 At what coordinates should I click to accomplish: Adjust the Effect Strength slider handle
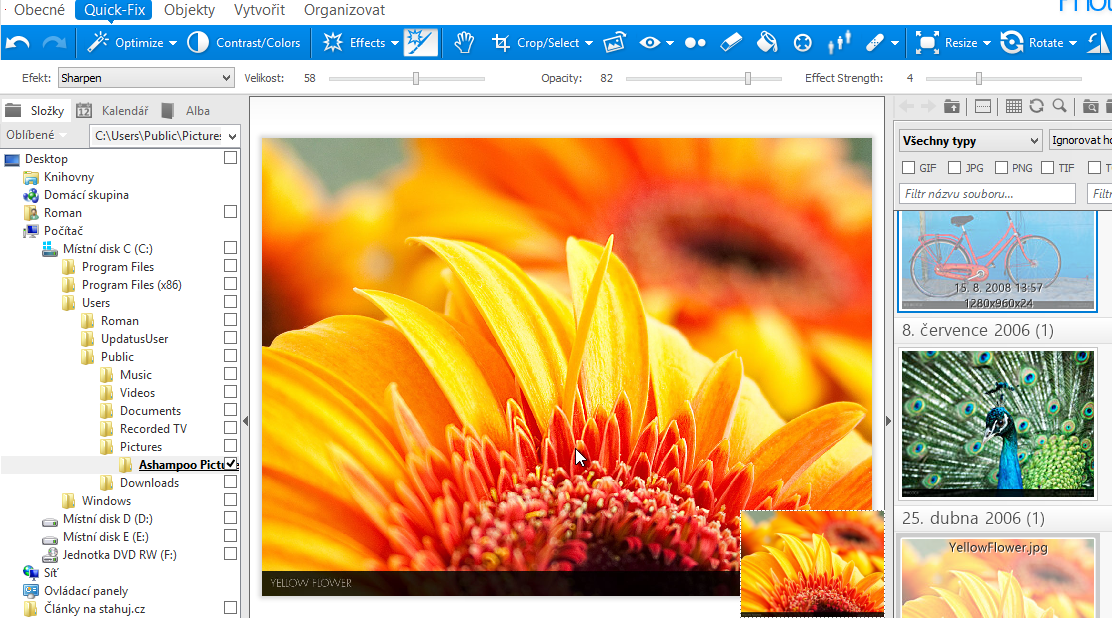coord(979,78)
